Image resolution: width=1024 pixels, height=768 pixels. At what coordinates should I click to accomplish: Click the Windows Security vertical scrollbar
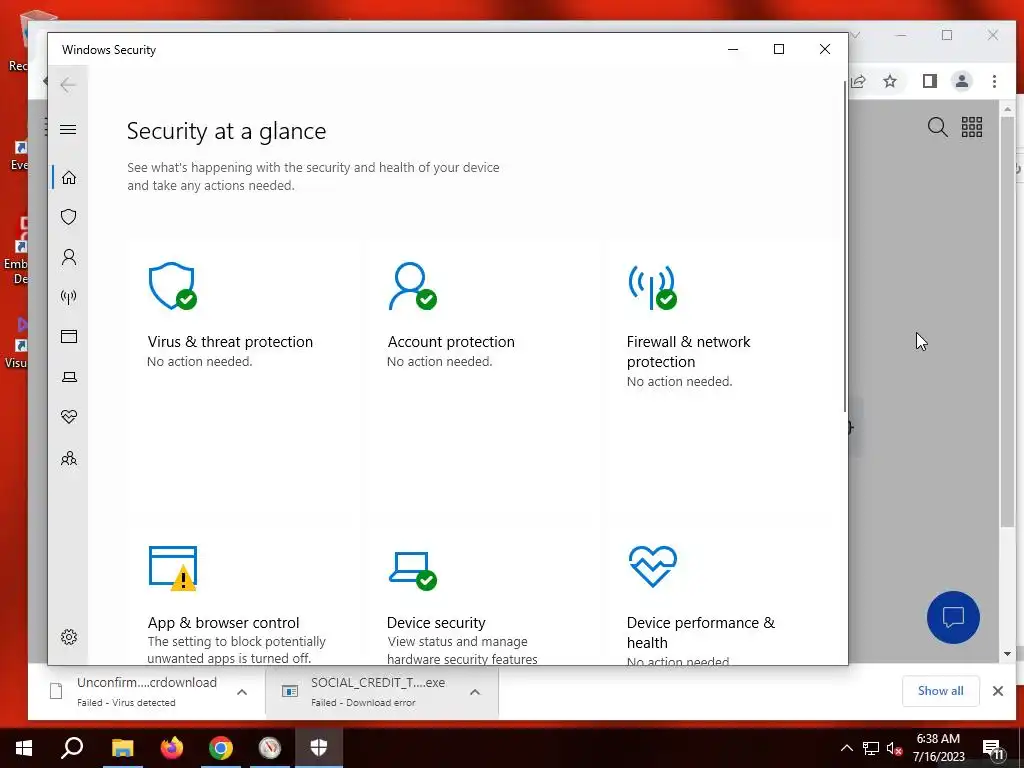[x=845, y=245]
